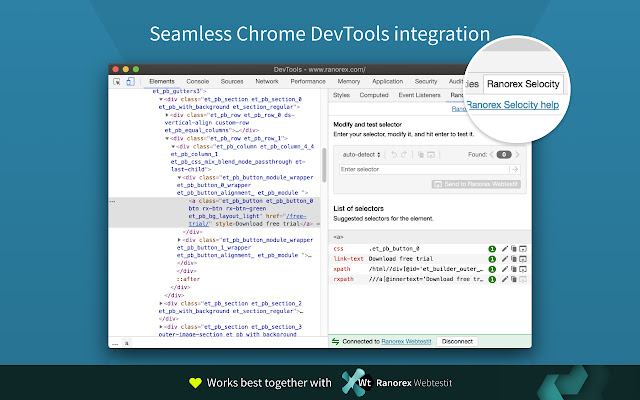
Task: Go to previous found match arrow
Action: [491, 155]
